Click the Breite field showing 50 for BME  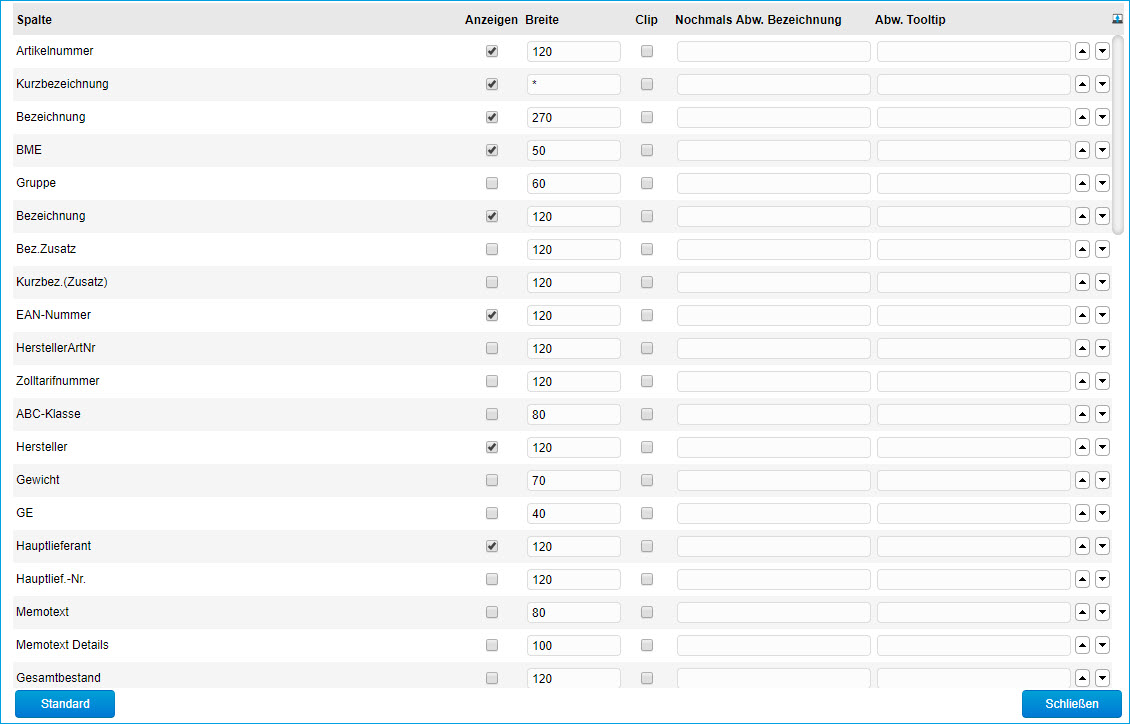573,150
